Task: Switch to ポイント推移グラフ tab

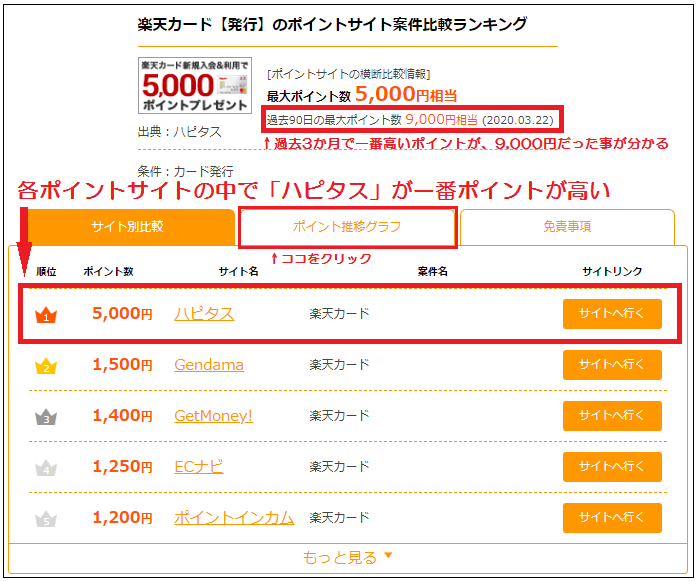Action: tap(347, 227)
